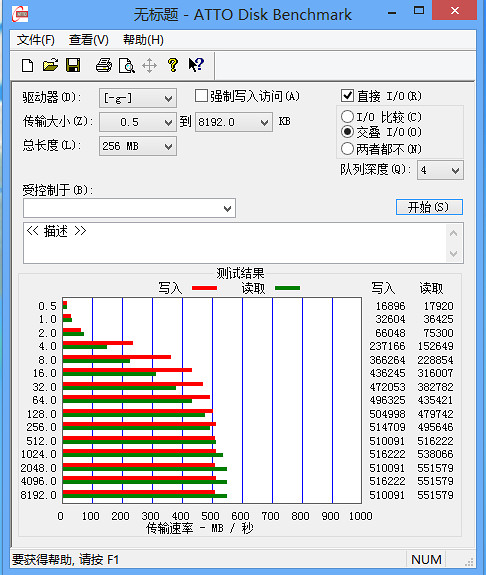The width and height of the screenshot is (486, 575).
Task: Open the 文件(F) menu
Action: point(36,40)
